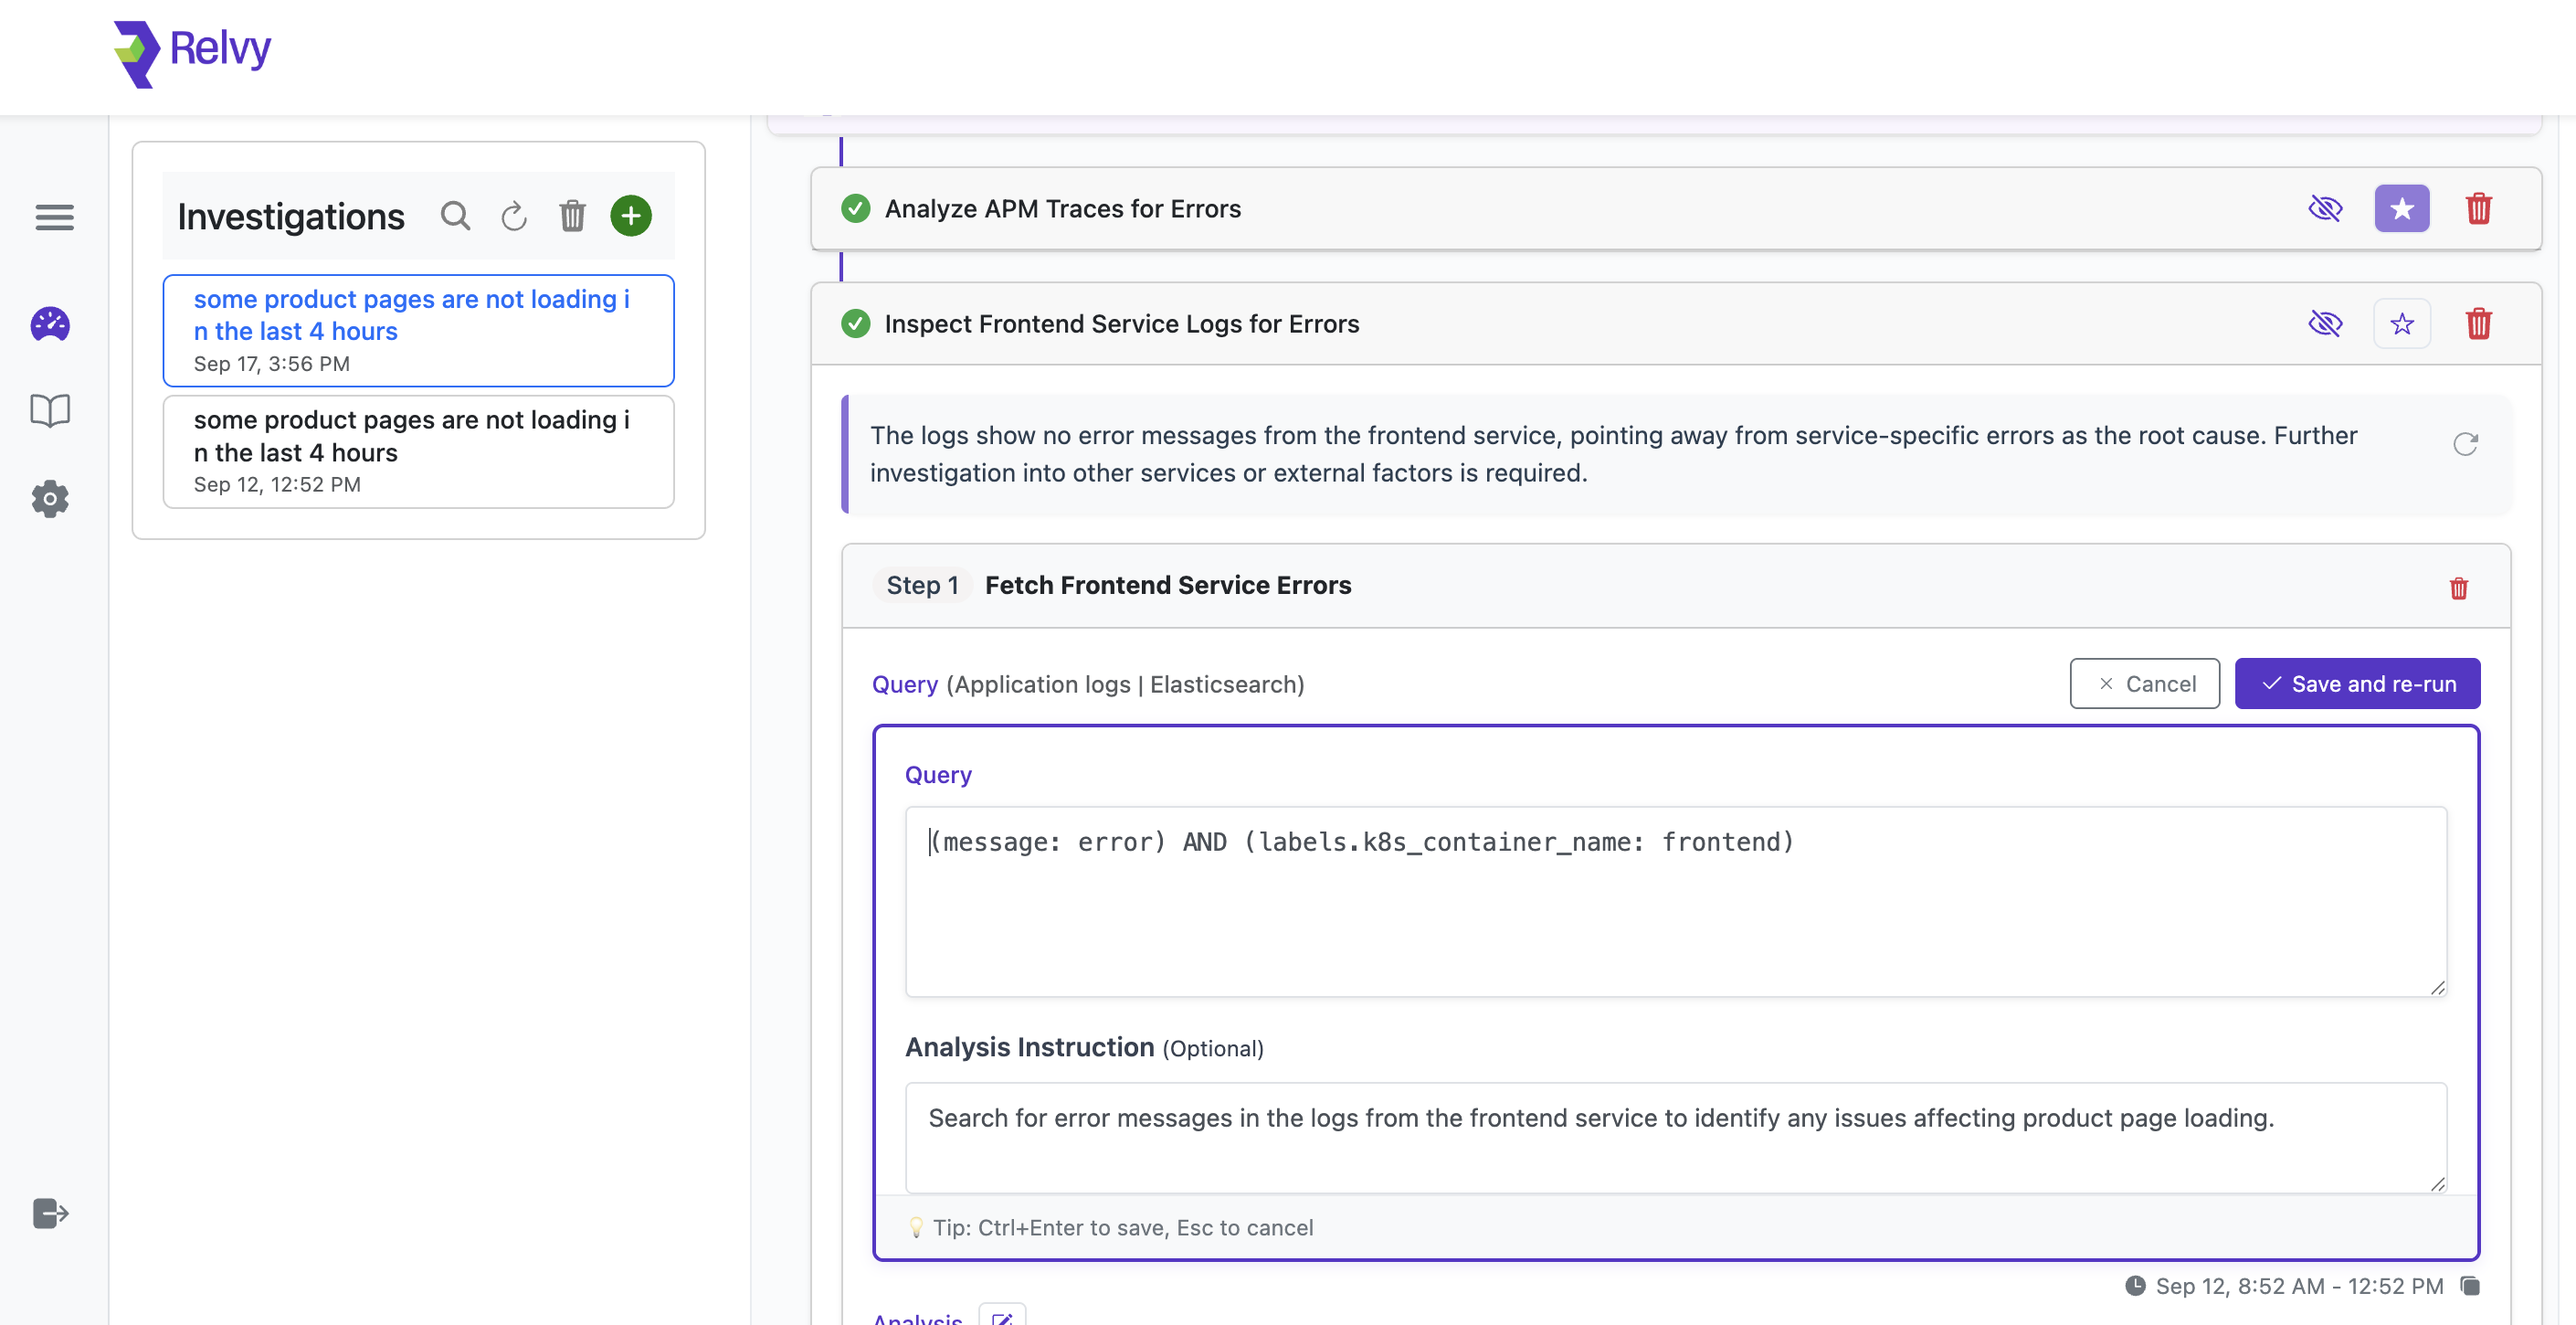Click the search investigations magnifier icon
Screen dimensions: 2576x1325
point(455,216)
